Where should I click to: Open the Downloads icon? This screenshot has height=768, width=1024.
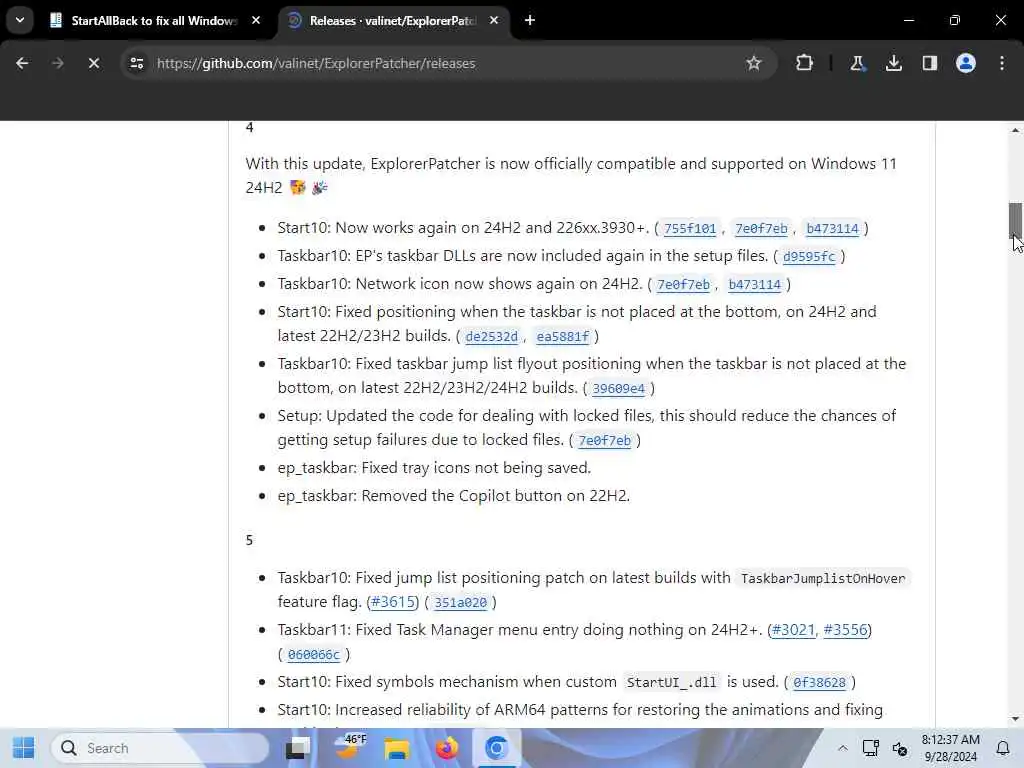click(x=893, y=63)
